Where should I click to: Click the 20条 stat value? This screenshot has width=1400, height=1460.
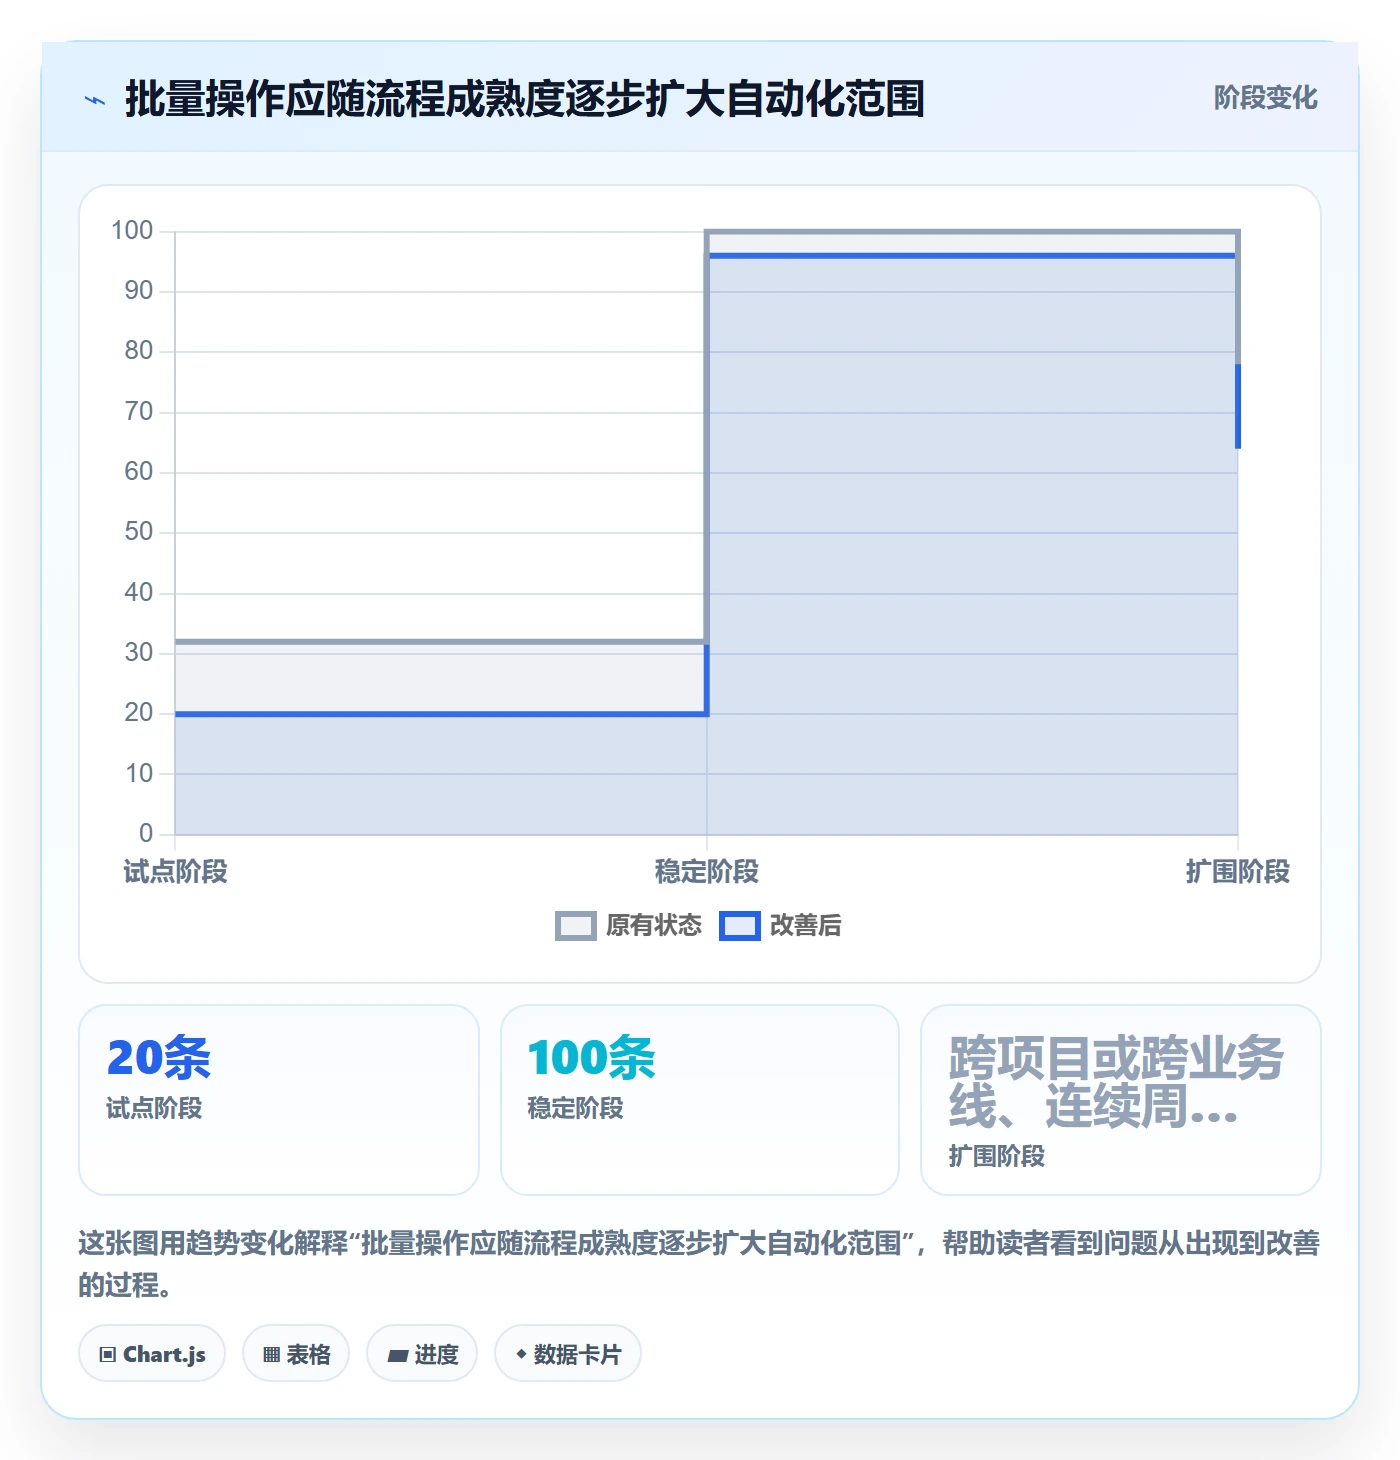[159, 1057]
